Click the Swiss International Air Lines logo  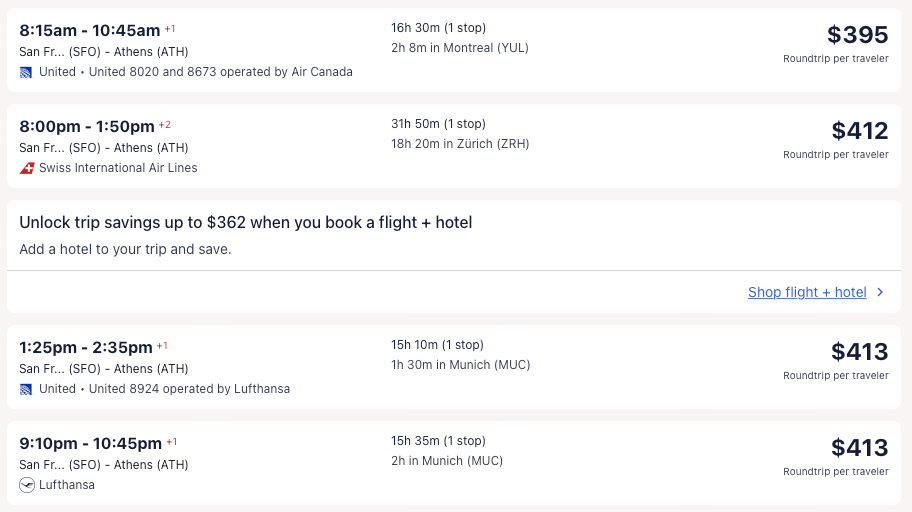point(27,168)
